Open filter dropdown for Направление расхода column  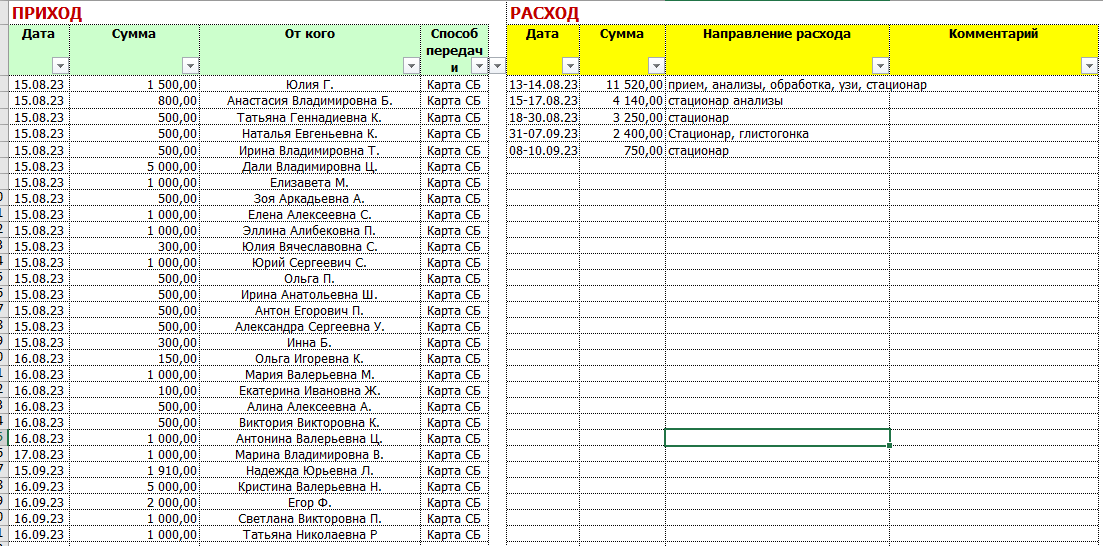click(x=881, y=65)
